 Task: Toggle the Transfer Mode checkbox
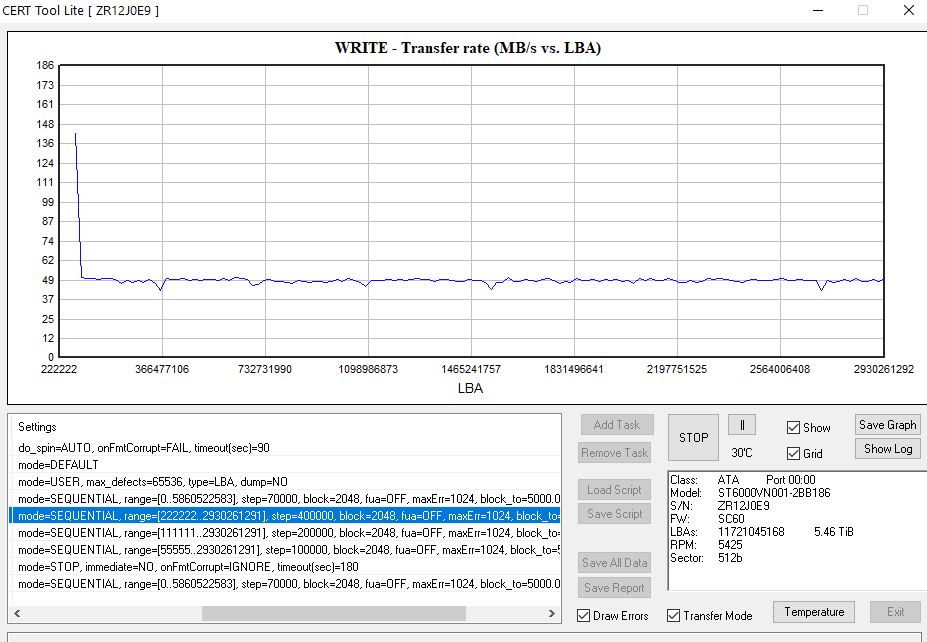tap(674, 616)
